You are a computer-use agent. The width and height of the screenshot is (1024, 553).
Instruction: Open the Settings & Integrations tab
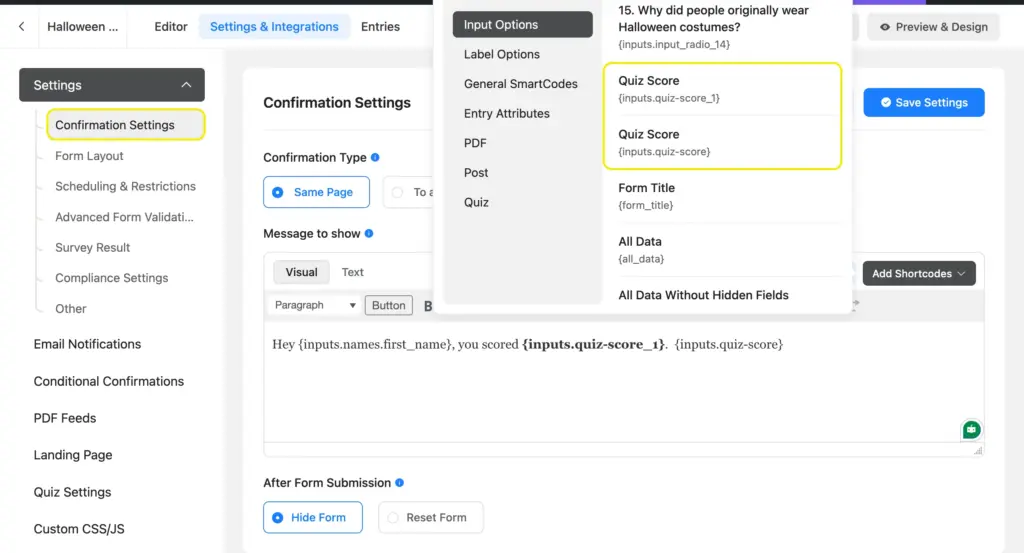(x=274, y=27)
